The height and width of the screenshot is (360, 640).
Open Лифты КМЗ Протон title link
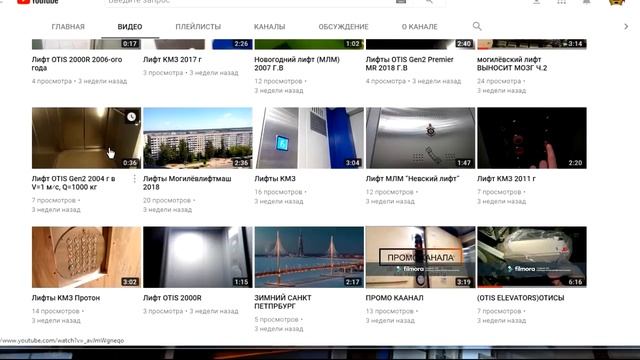(66, 298)
